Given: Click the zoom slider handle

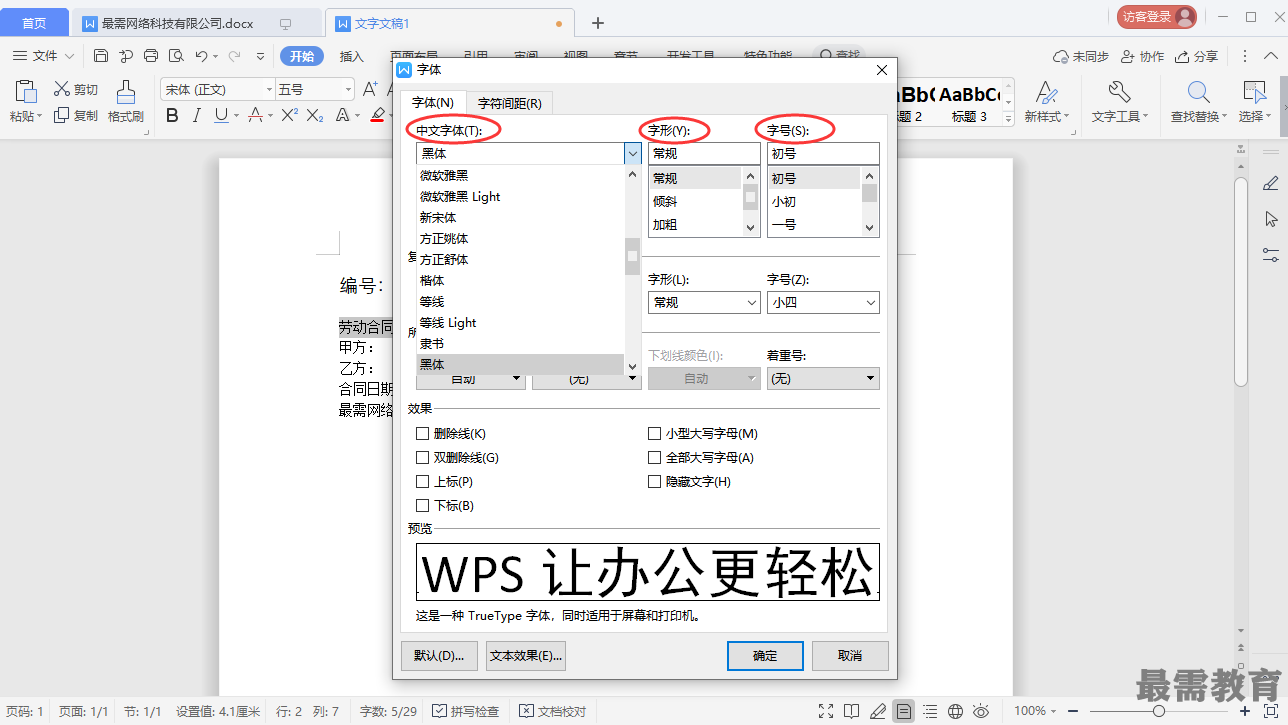Looking at the screenshot, I should point(1158,711).
